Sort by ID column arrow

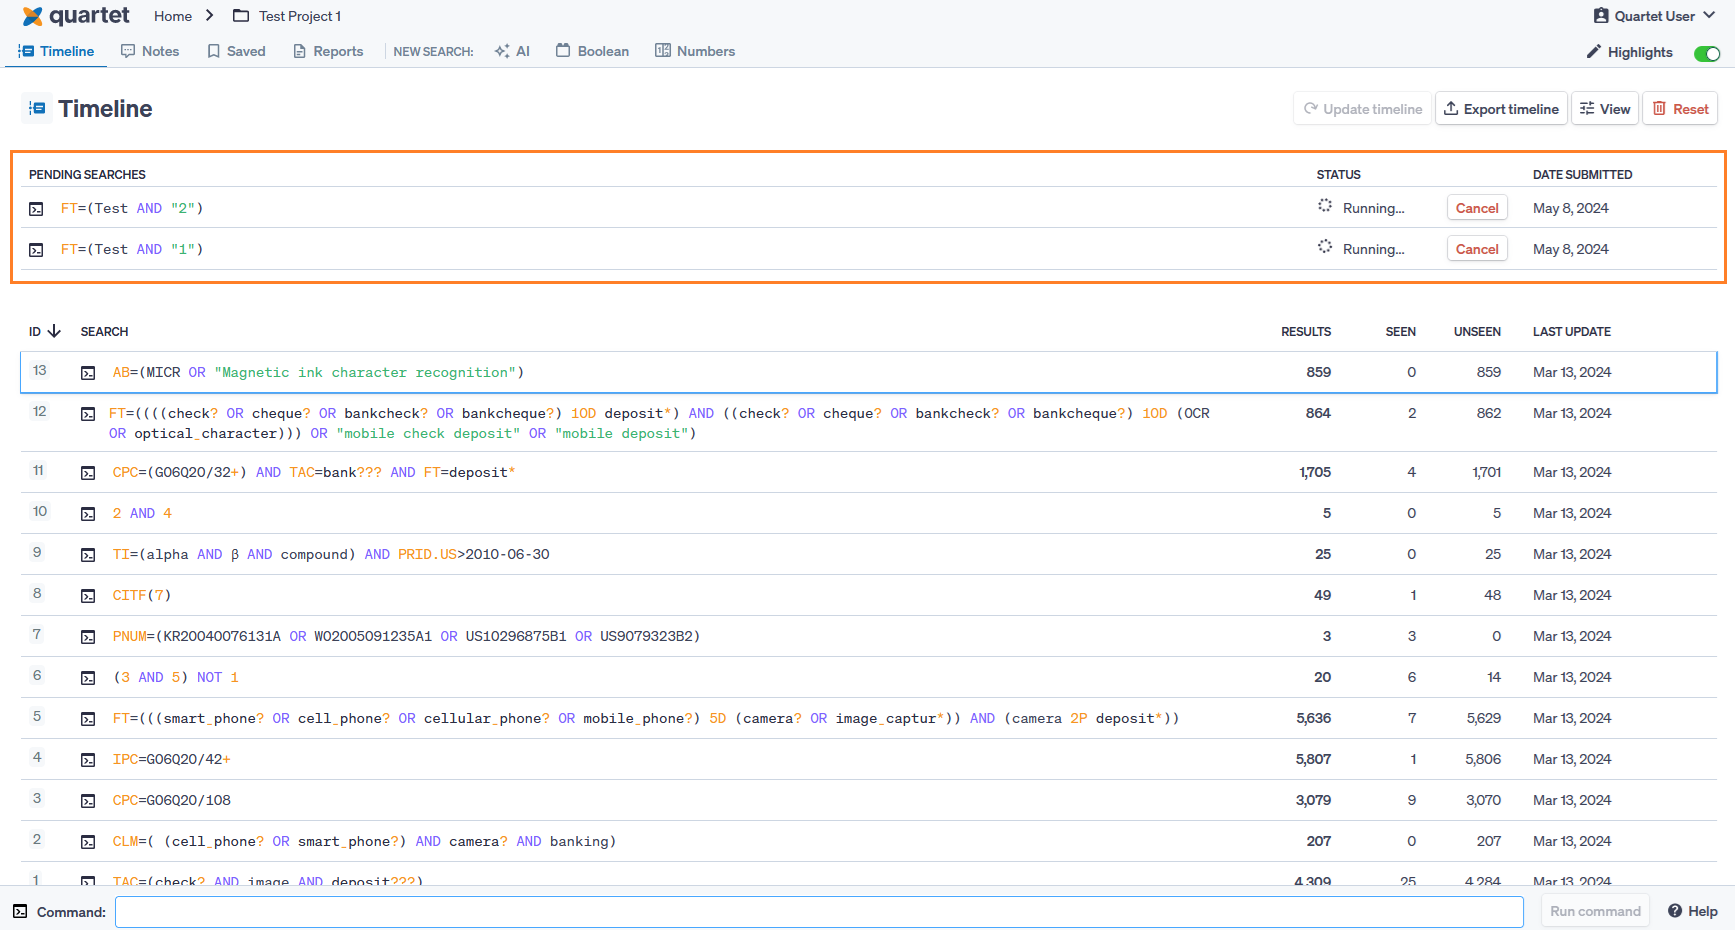coord(54,331)
